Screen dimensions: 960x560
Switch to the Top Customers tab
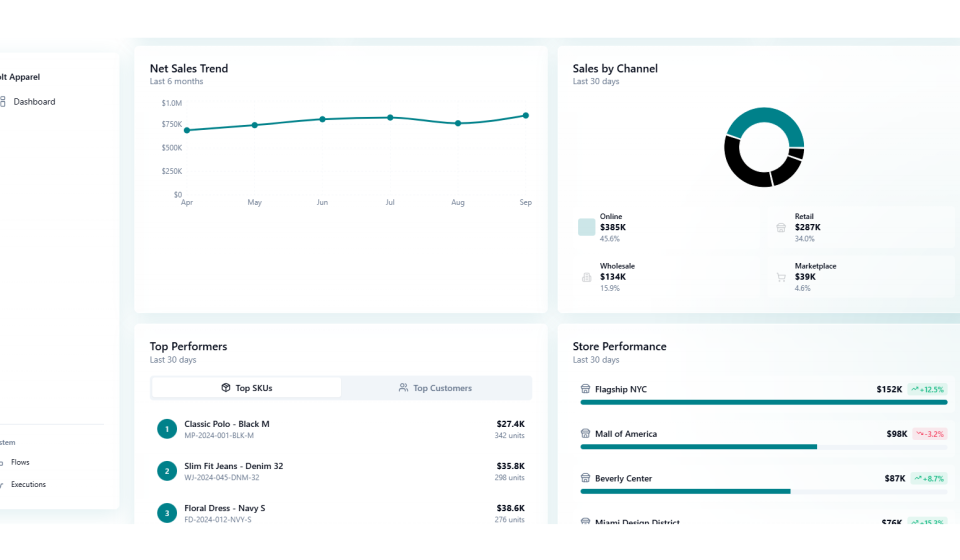tap(435, 388)
